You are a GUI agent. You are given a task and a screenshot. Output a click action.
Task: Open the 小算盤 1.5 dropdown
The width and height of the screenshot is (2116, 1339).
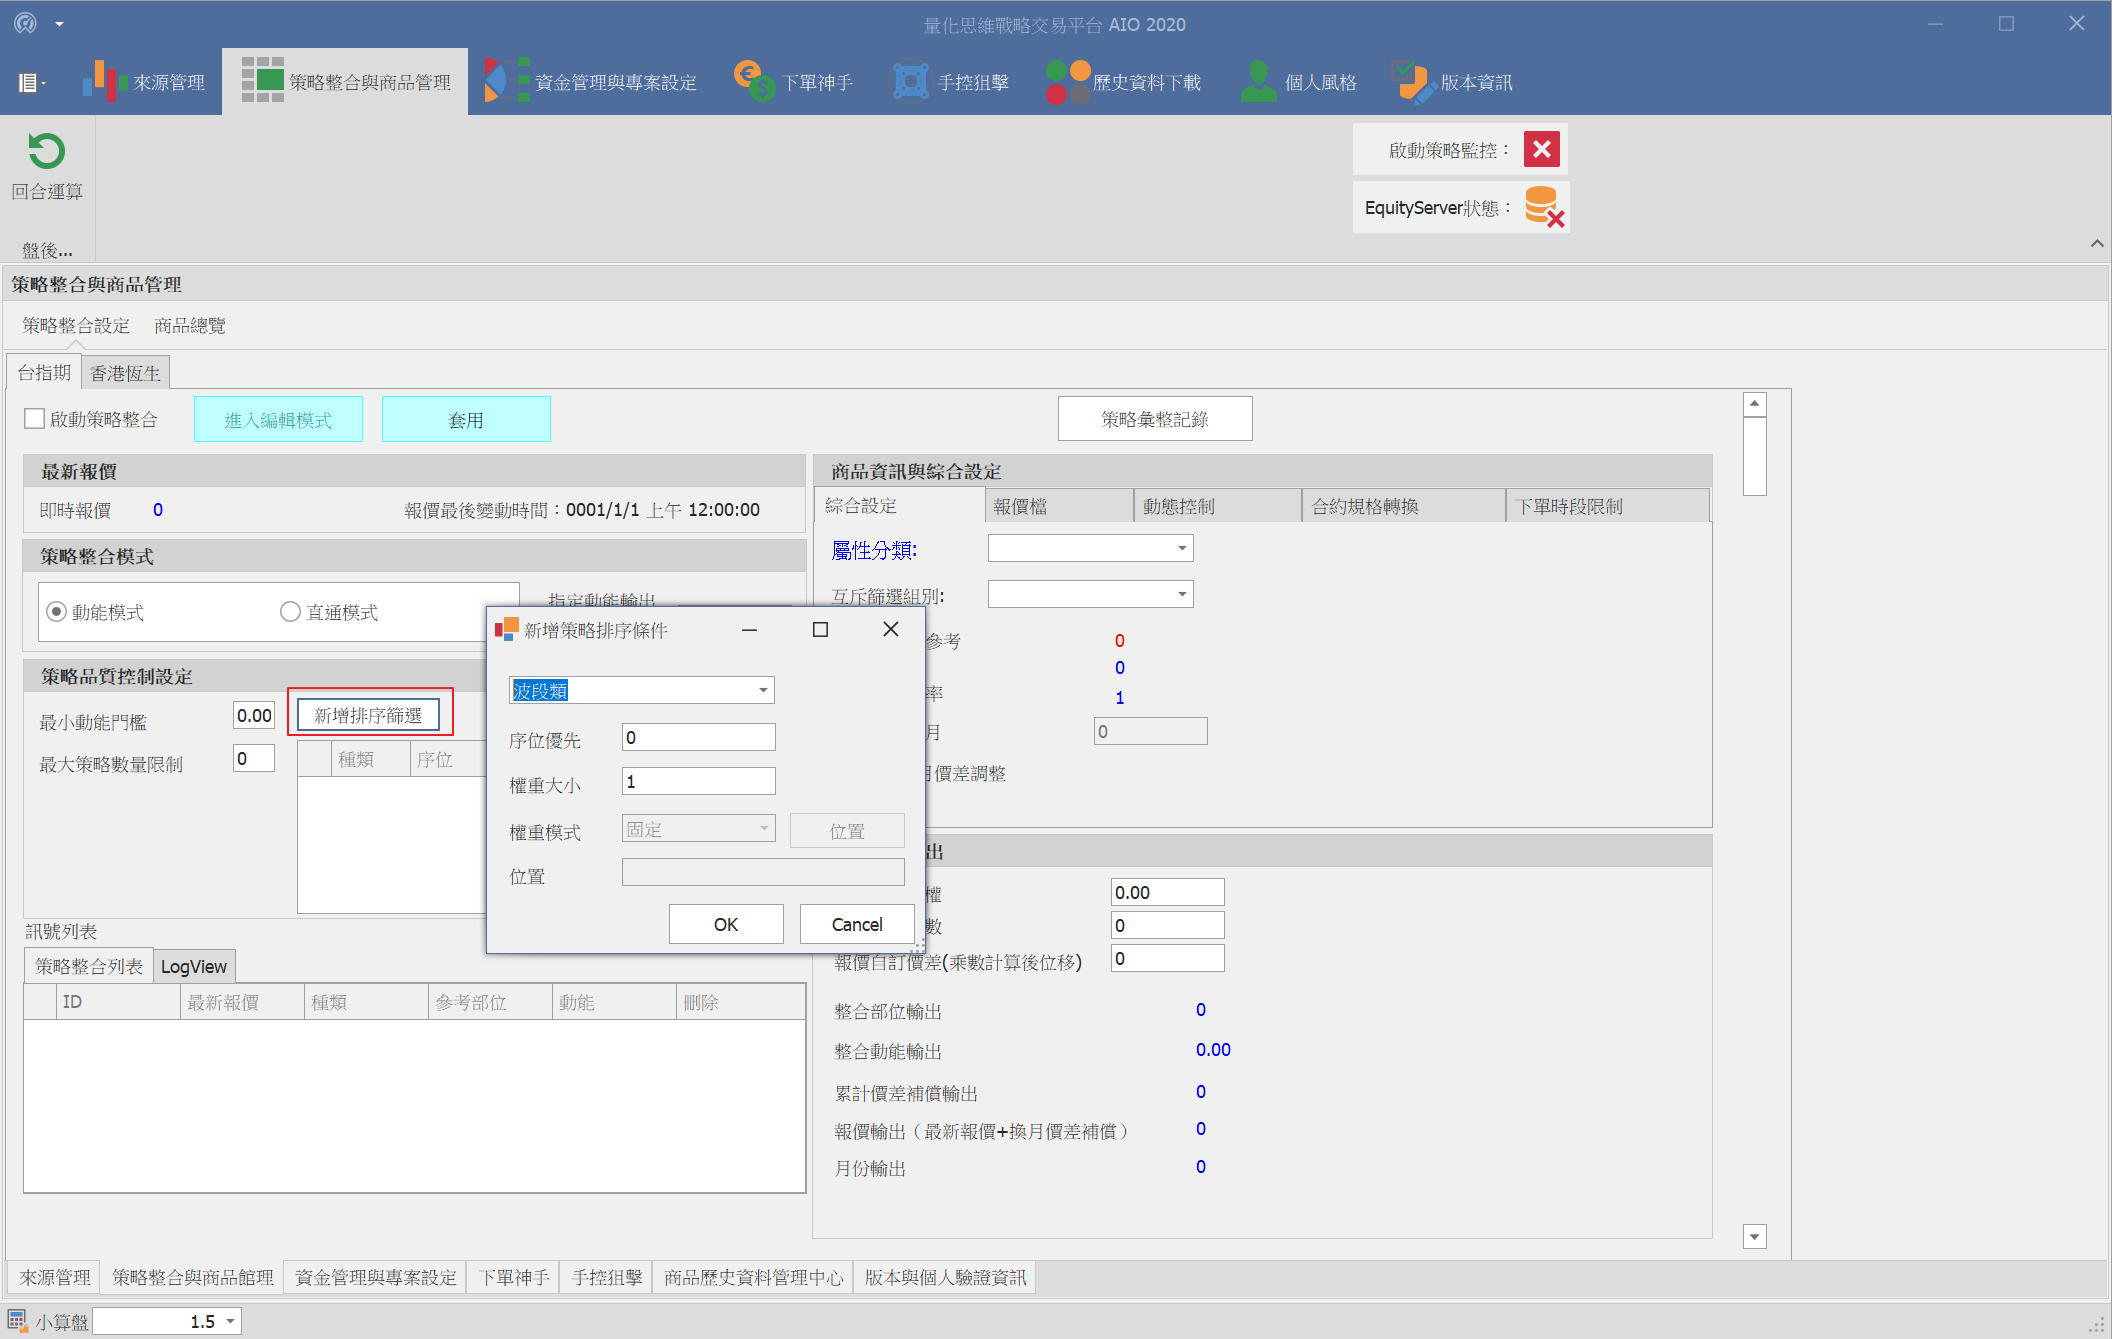pyautogui.click(x=230, y=1321)
